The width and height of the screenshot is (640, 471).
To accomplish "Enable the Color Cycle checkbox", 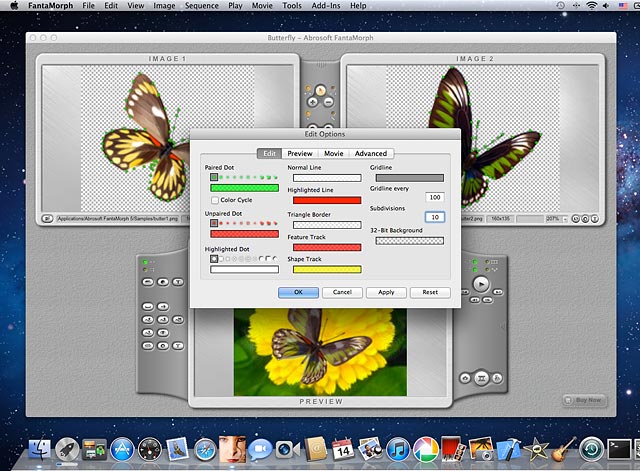I will point(215,200).
